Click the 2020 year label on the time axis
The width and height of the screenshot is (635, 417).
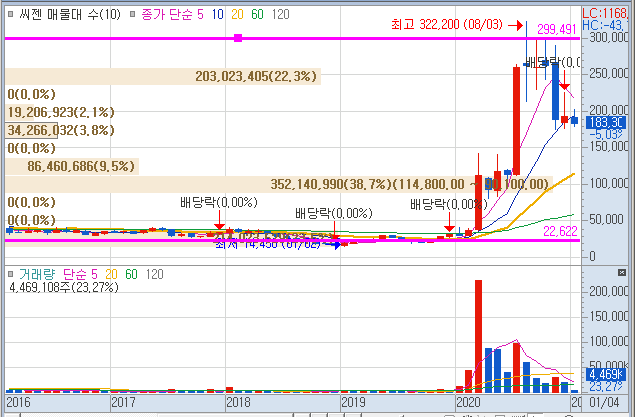(x=469, y=402)
